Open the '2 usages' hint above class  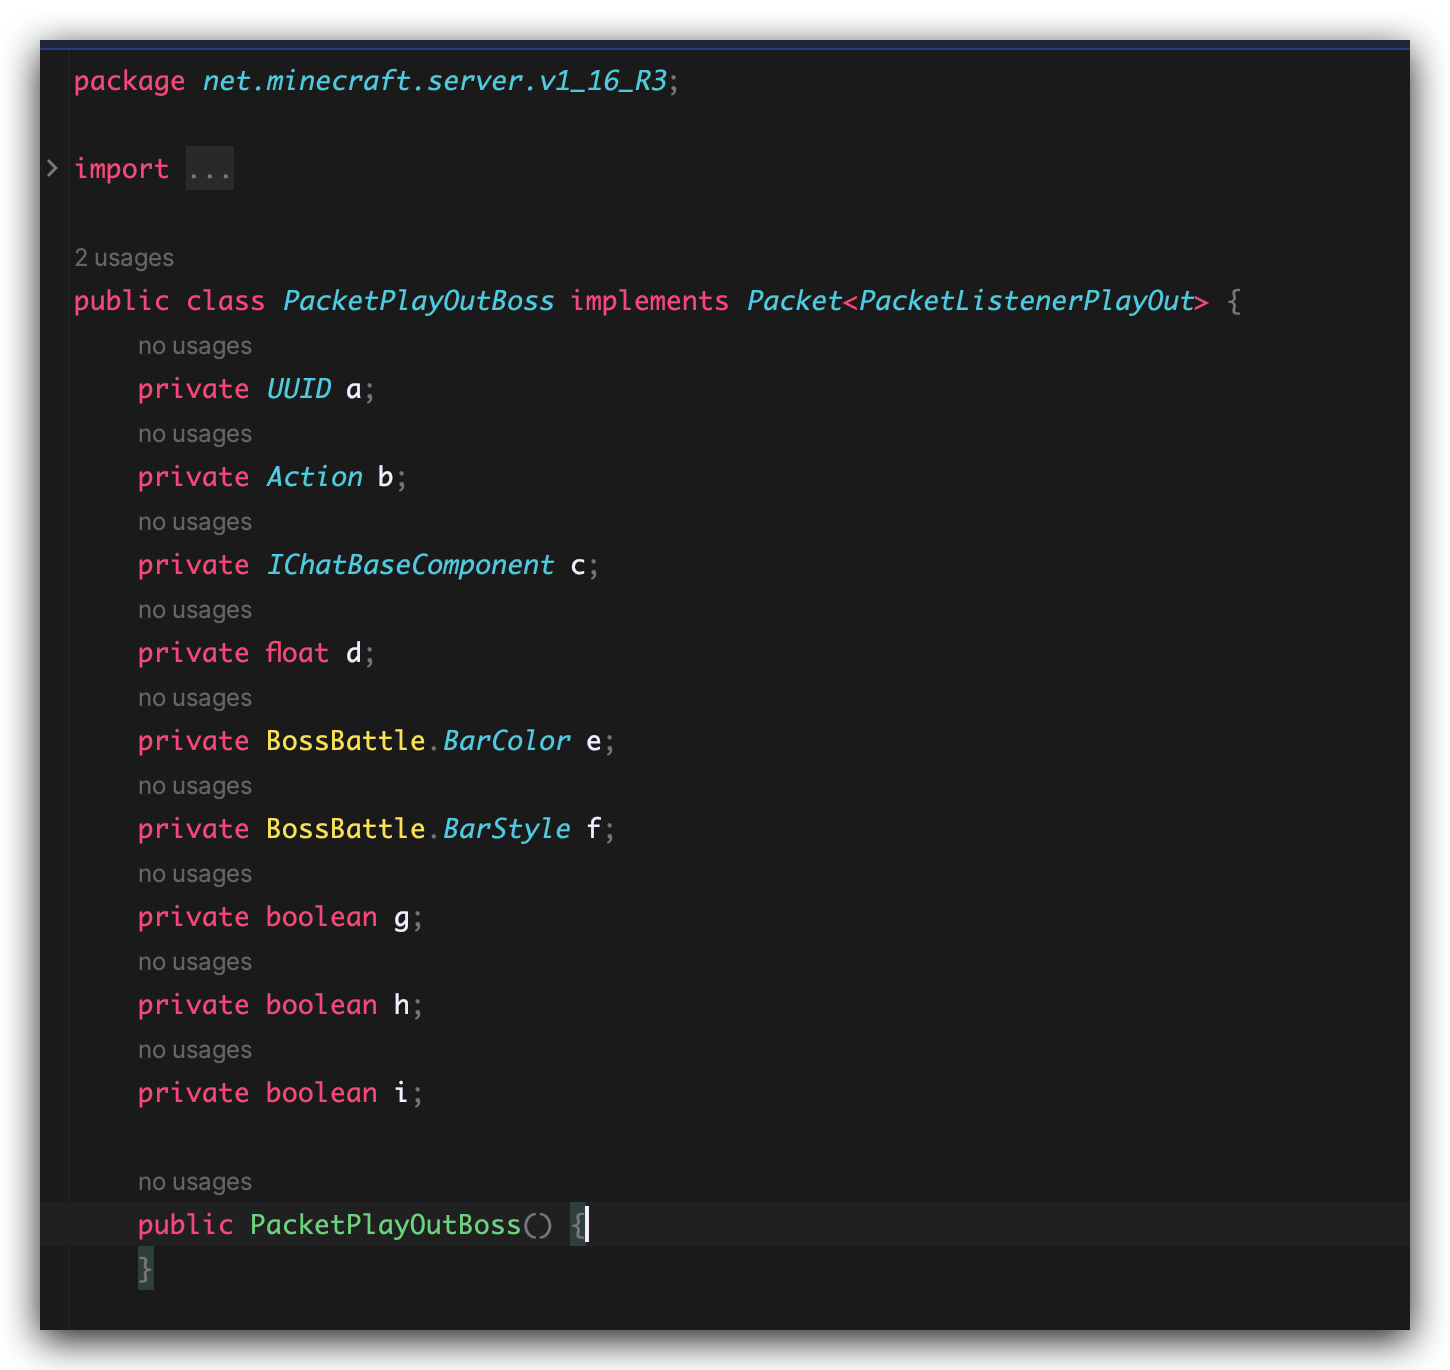tap(124, 258)
